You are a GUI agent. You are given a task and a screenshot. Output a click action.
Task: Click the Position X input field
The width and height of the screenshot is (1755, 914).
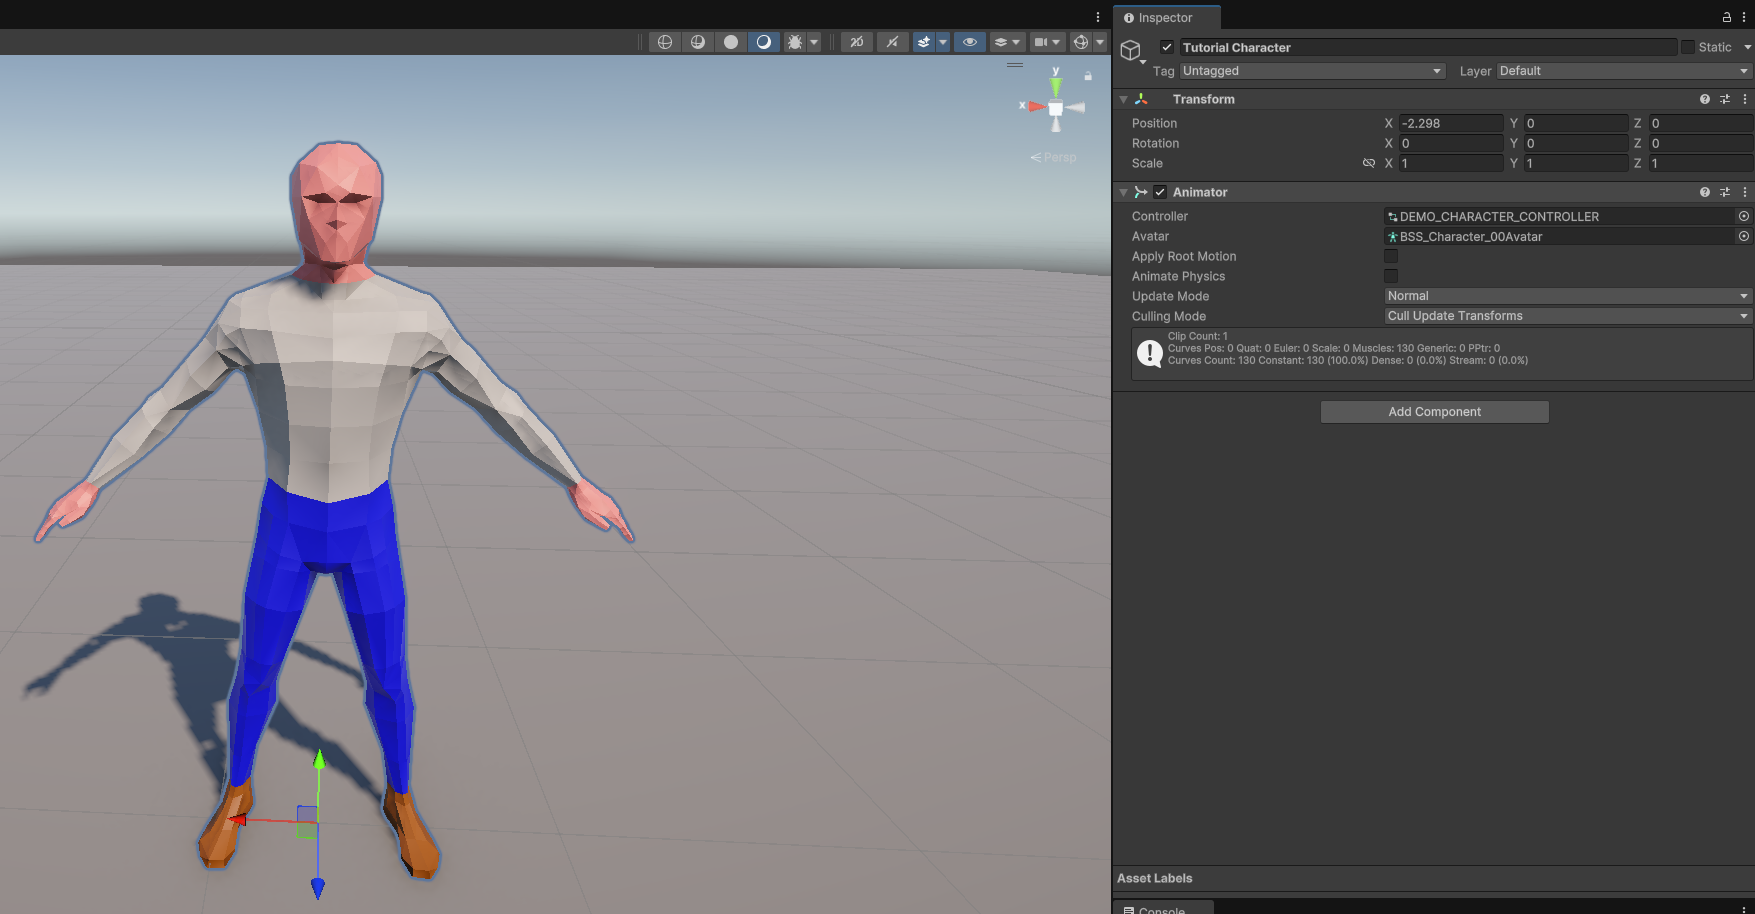tap(1450, 123)
